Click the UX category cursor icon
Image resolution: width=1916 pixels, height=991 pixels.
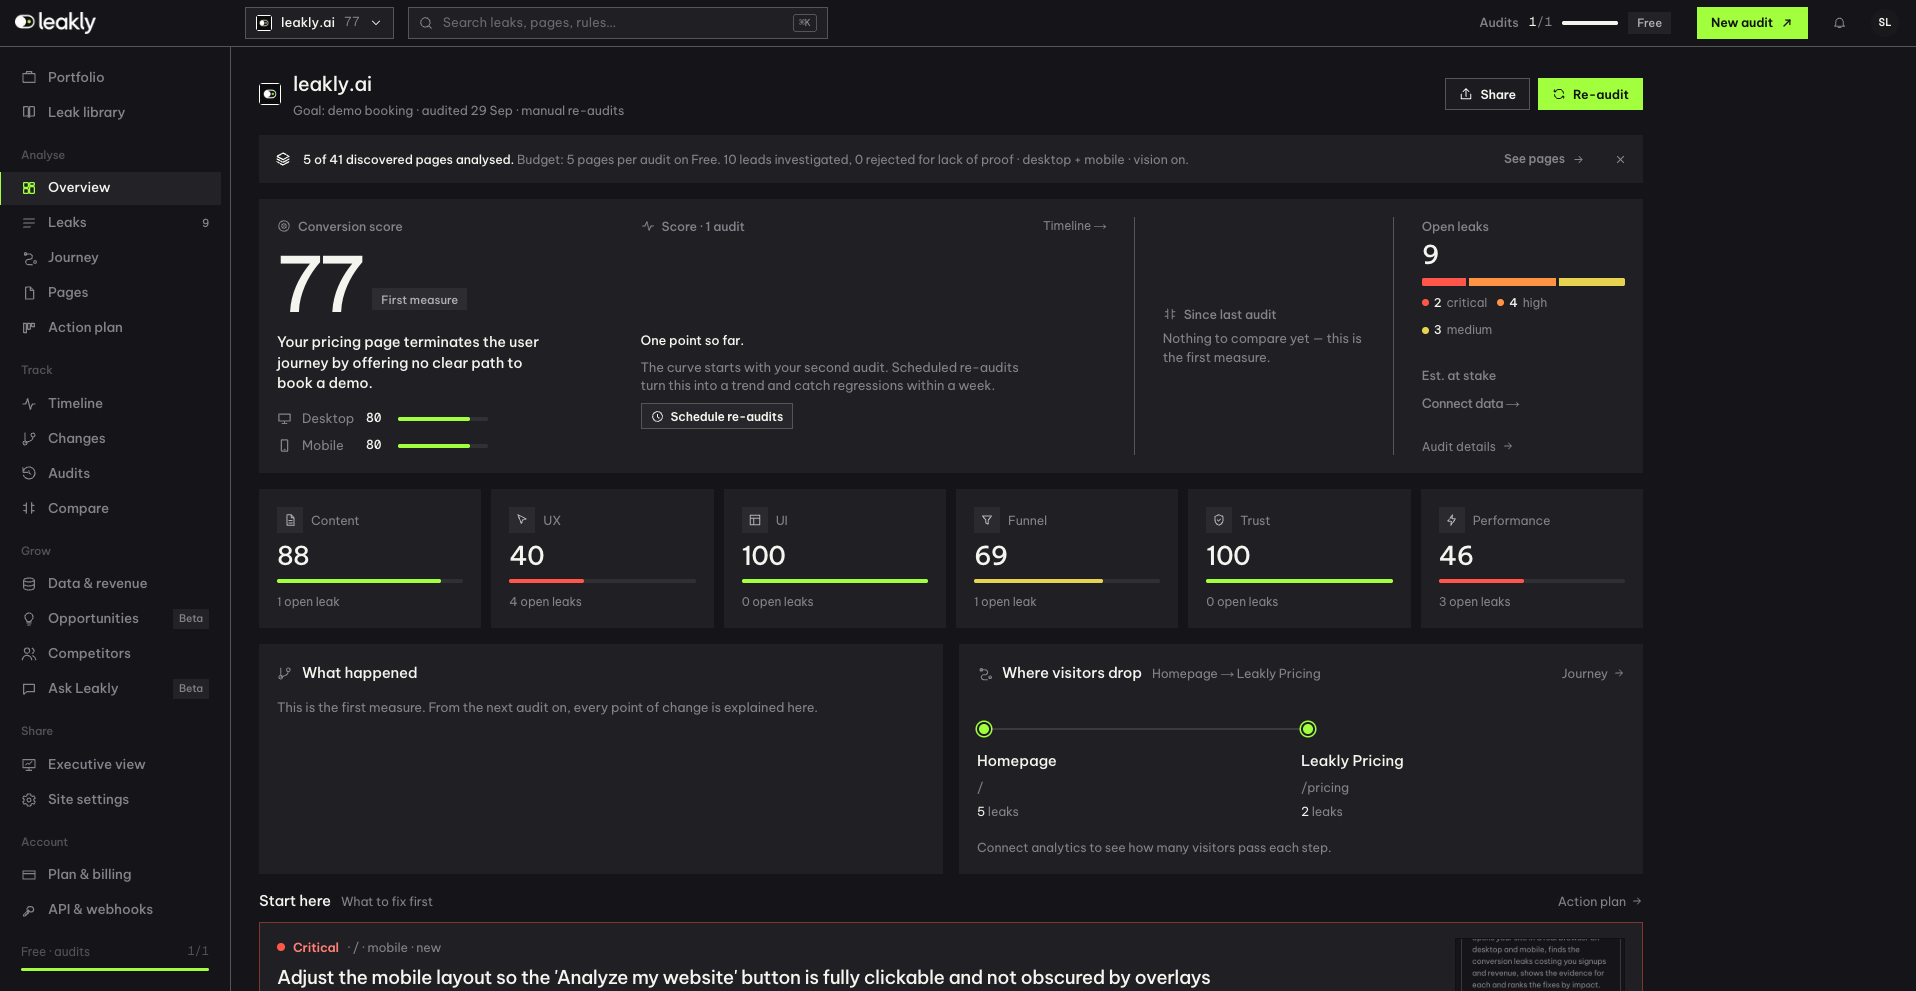tap(522, 520)
